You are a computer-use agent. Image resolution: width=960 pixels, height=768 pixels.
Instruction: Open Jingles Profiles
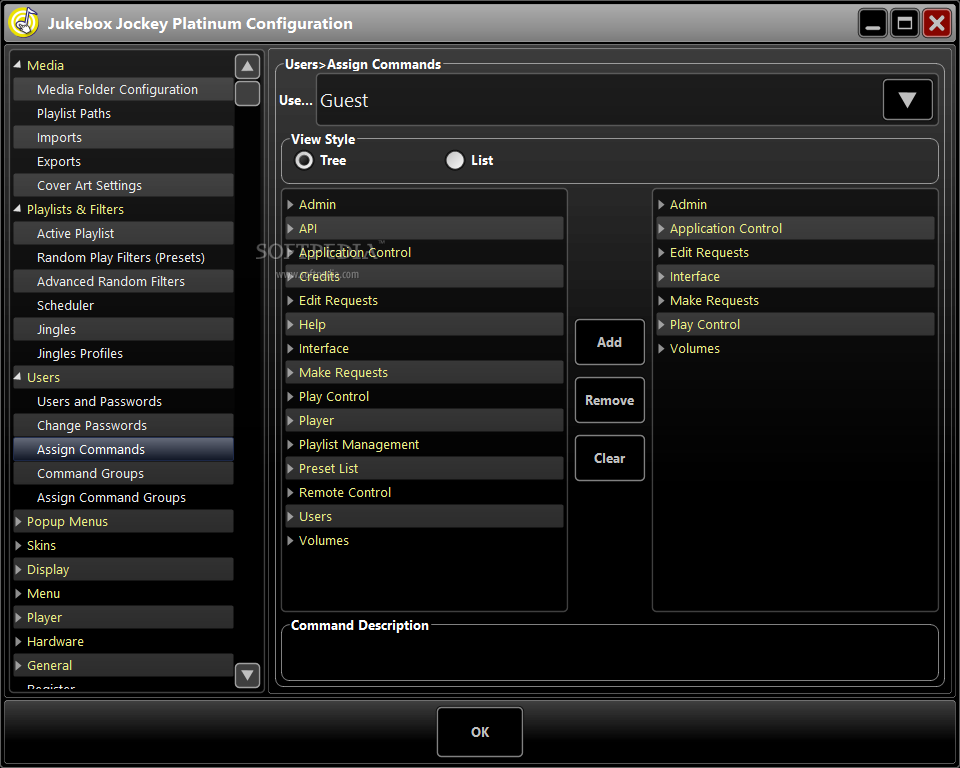pyautogui.click(x=123, y=353)
